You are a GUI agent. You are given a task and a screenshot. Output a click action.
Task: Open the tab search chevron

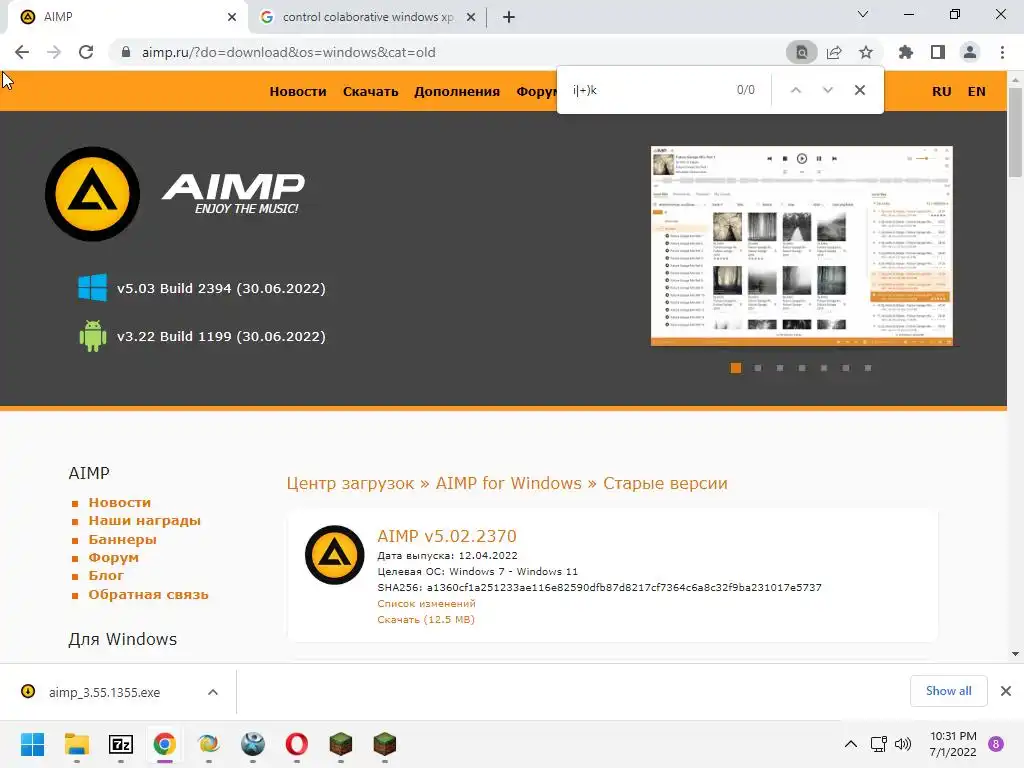click(x=863, y=14)
